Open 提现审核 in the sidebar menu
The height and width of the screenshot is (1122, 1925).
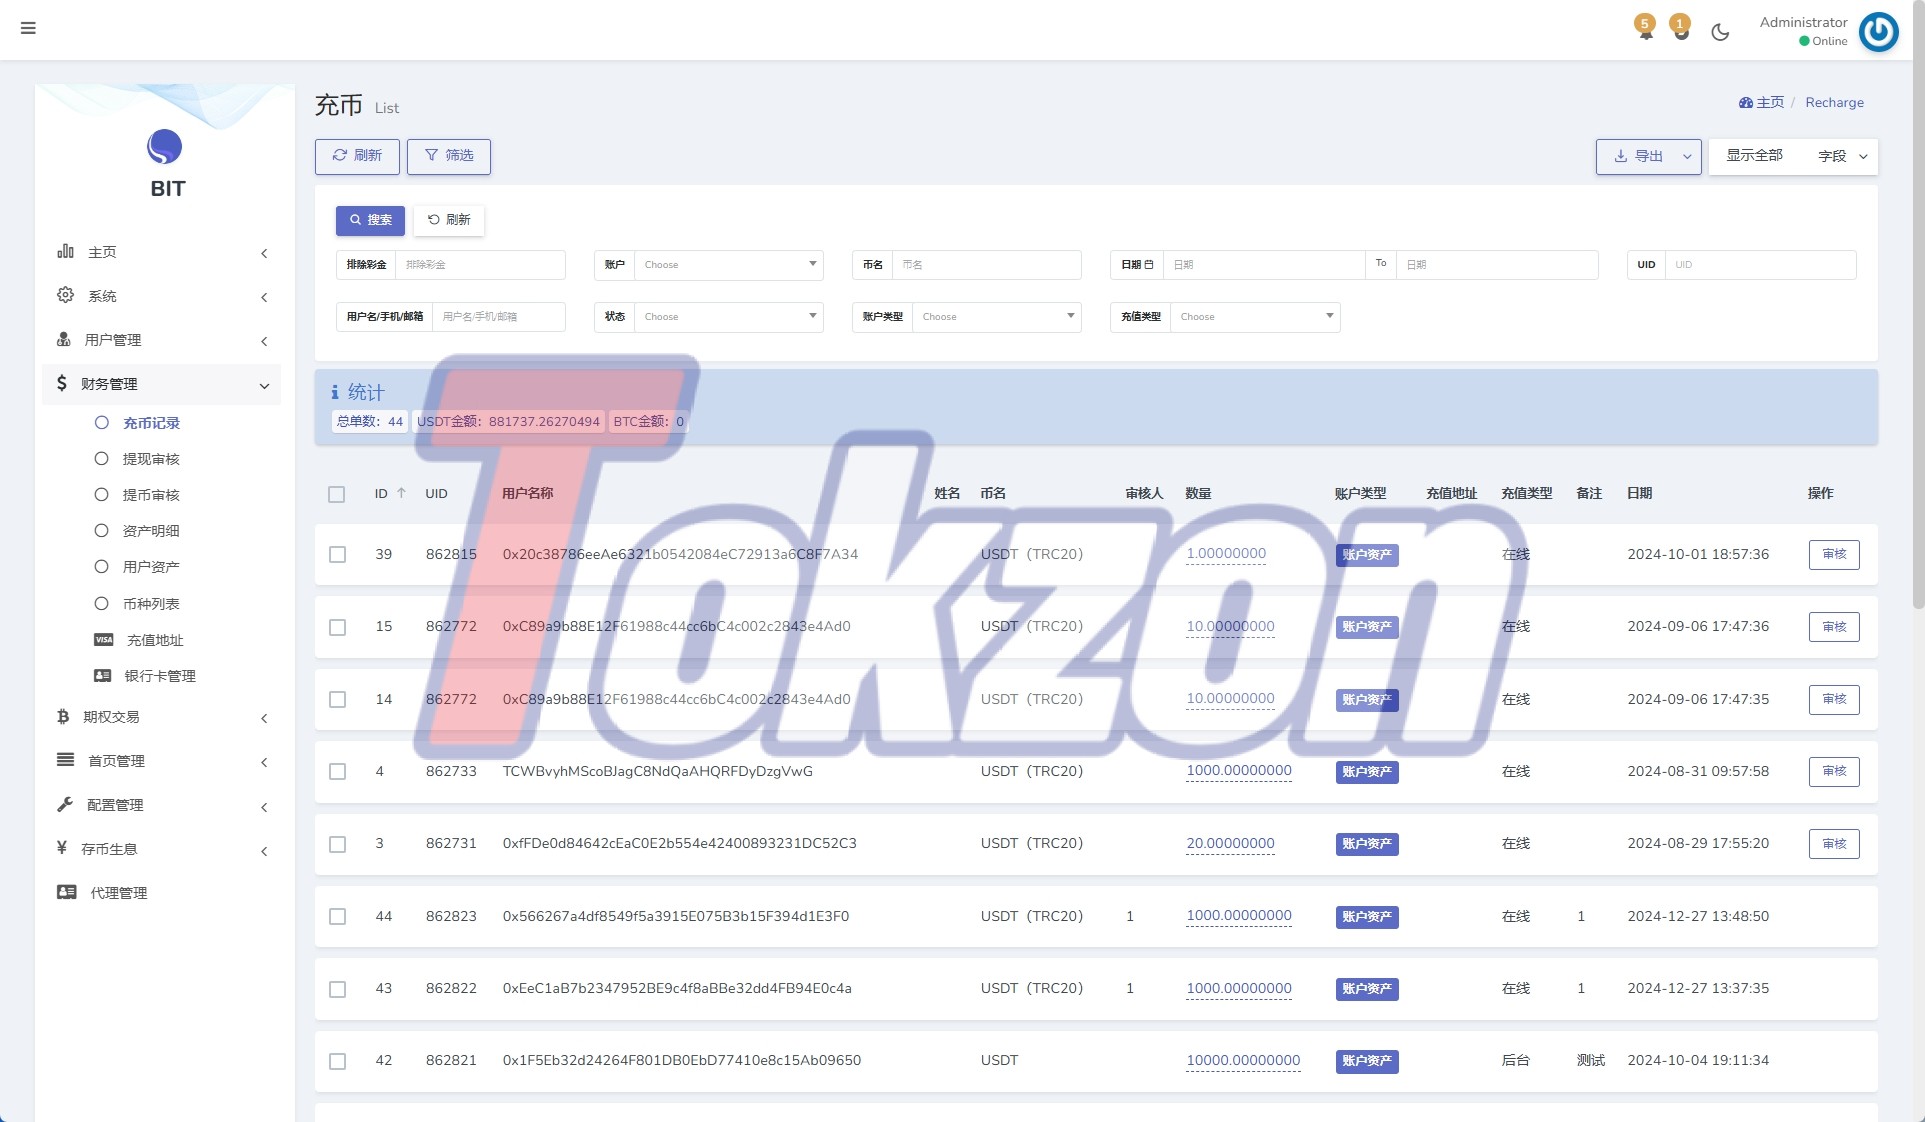pyautogui.click(x=151, y=459)
